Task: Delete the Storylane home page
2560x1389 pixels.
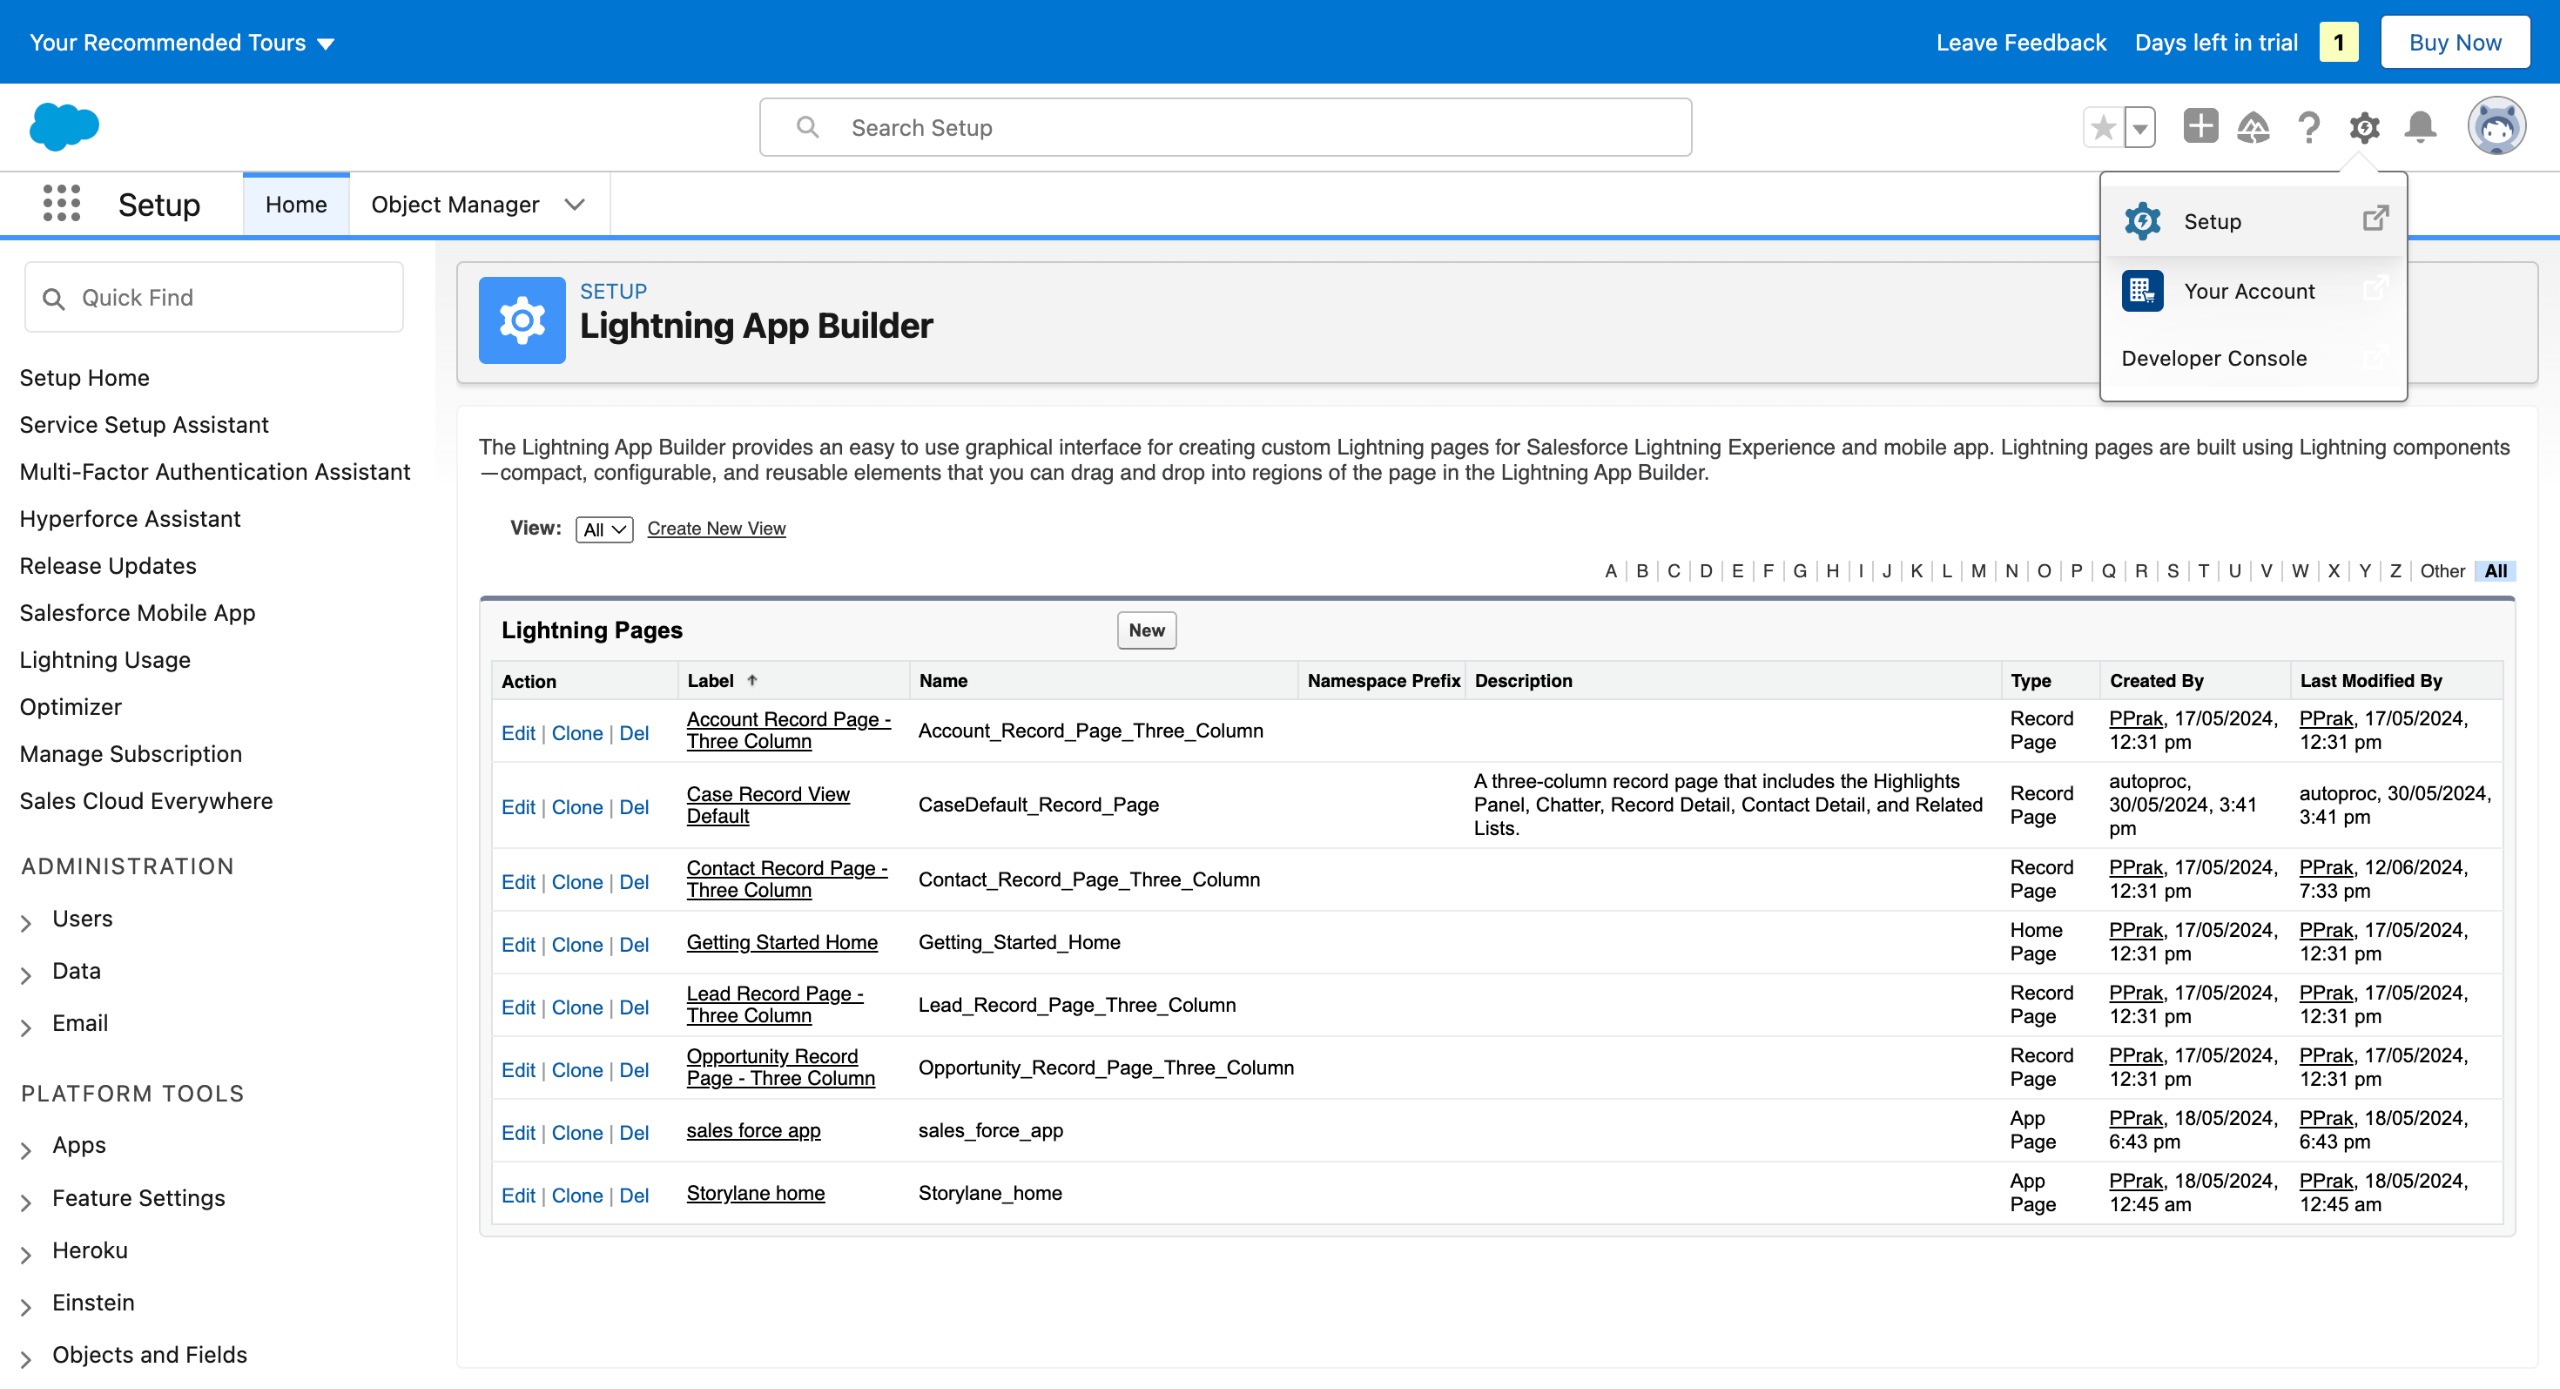Action: point(634,1196)
